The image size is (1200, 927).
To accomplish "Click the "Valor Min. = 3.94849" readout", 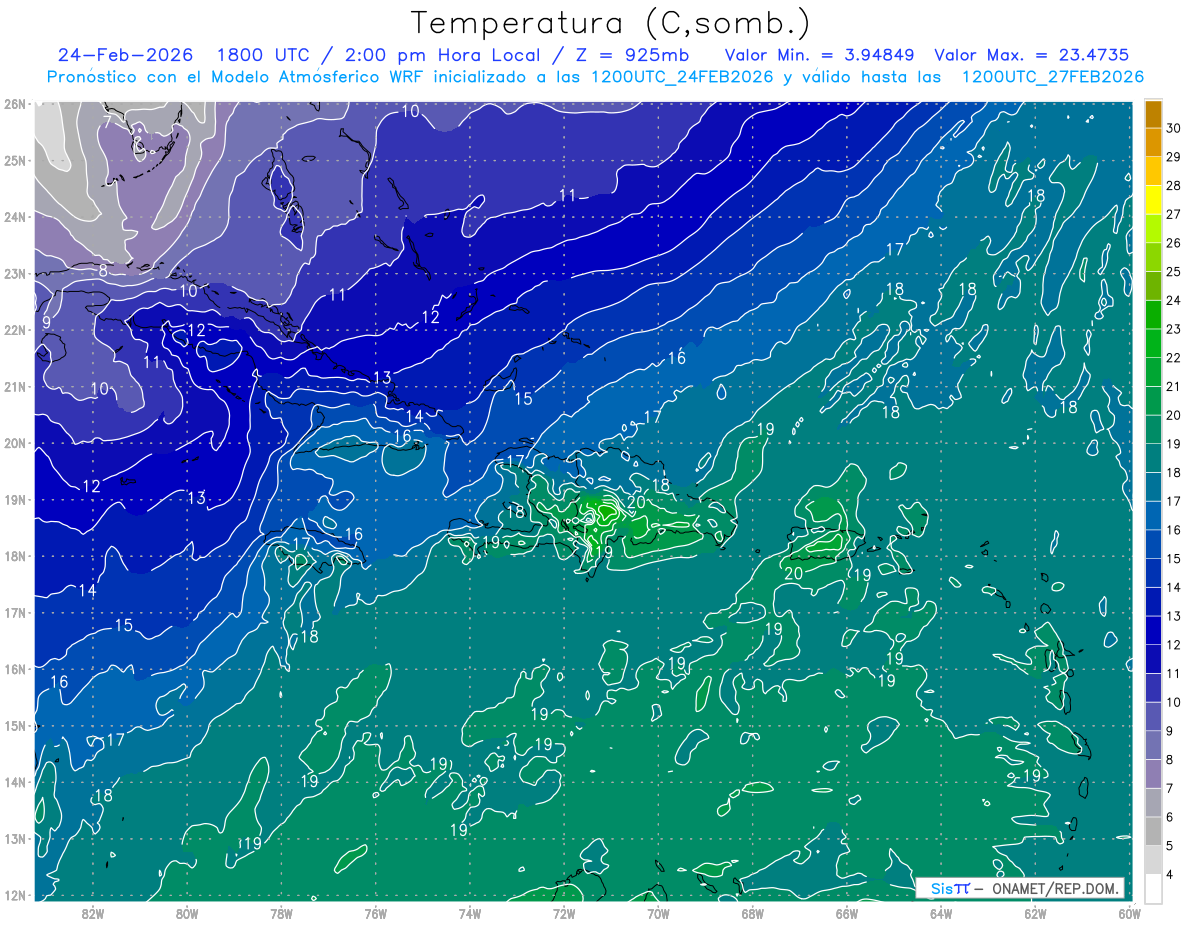I will click(x=818, y=55).
